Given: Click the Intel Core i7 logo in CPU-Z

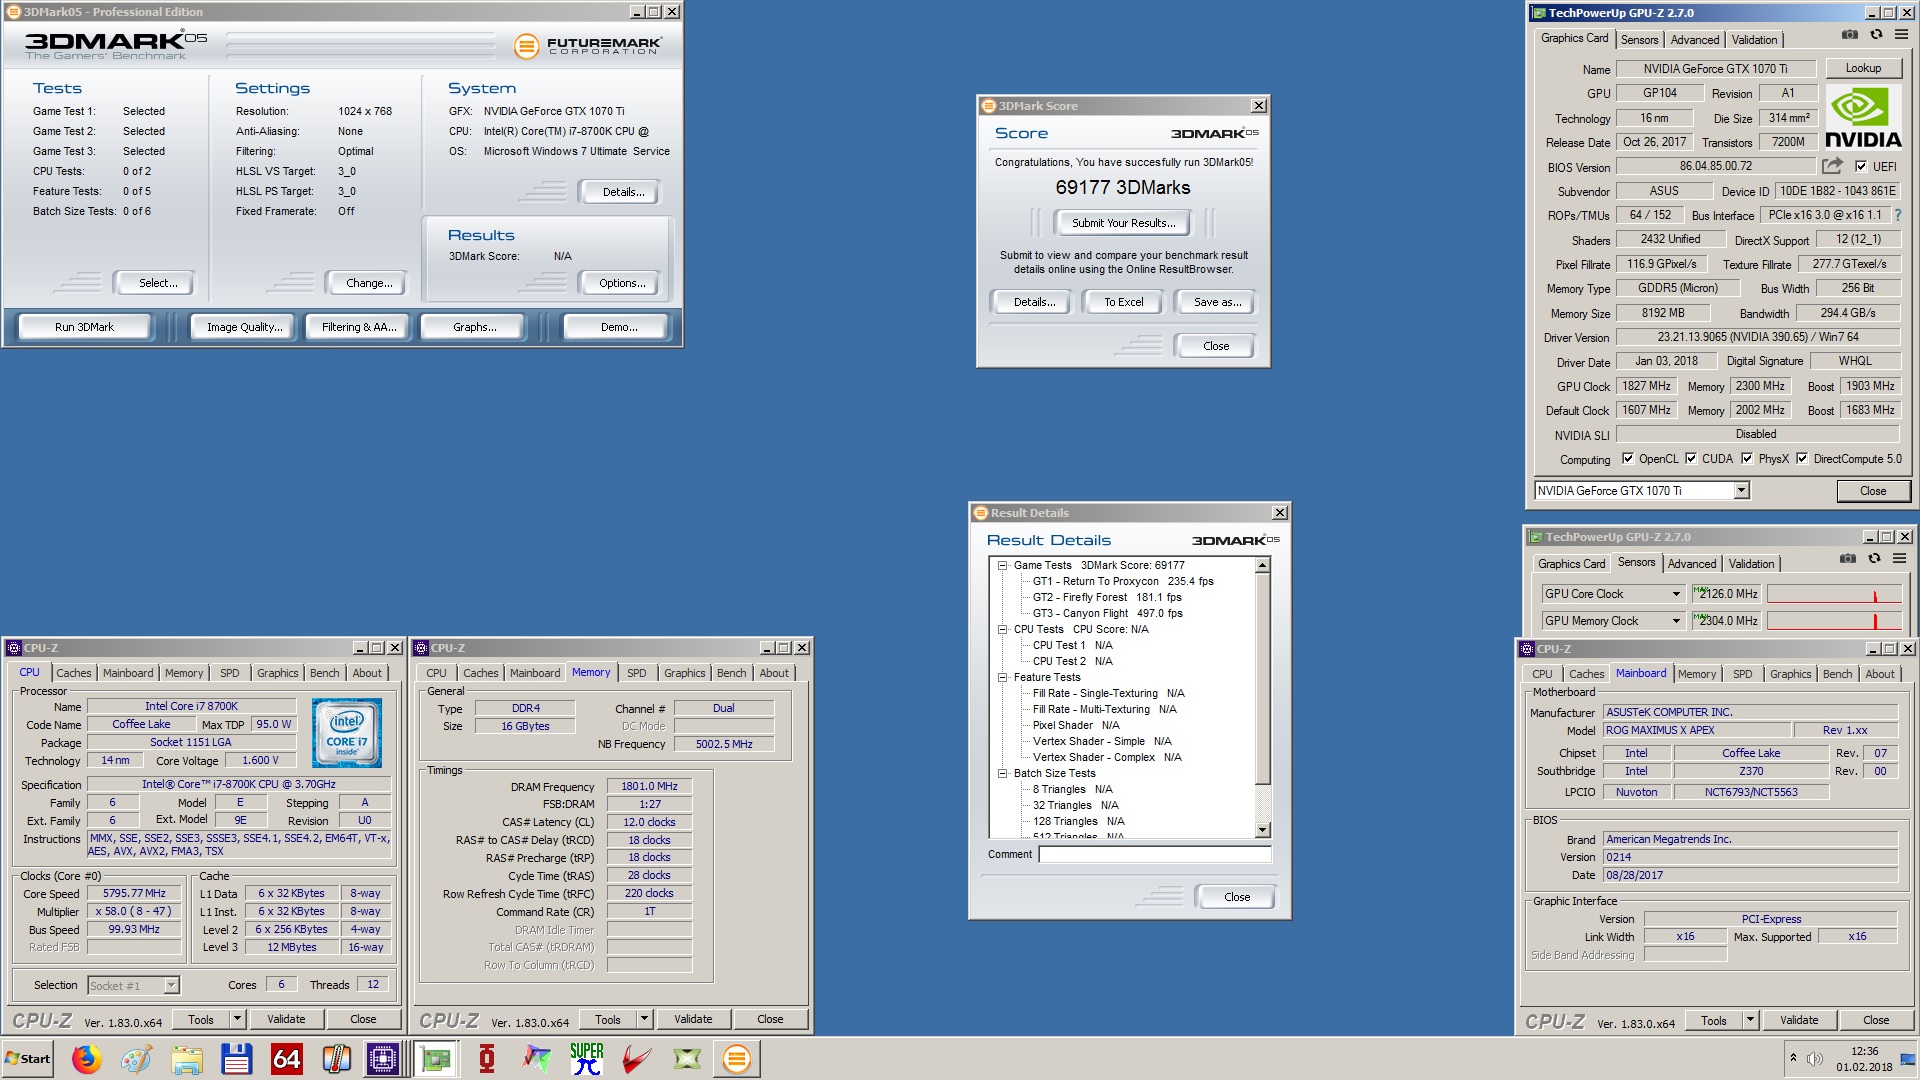Looking at the screenshot, I should coord(347,733).
